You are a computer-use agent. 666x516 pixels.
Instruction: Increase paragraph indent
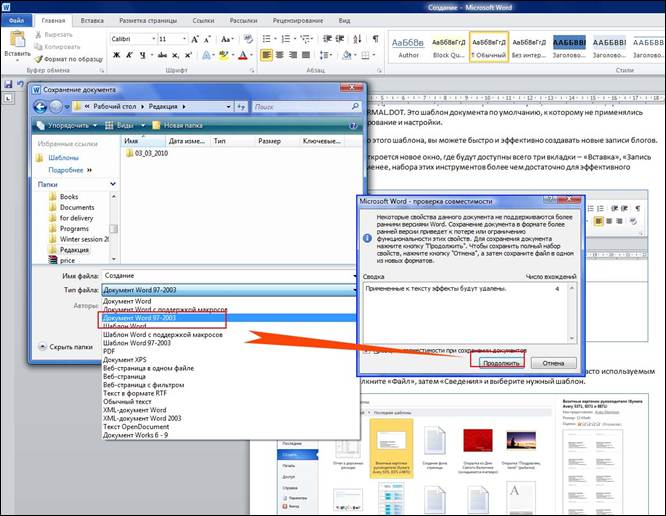340,39
